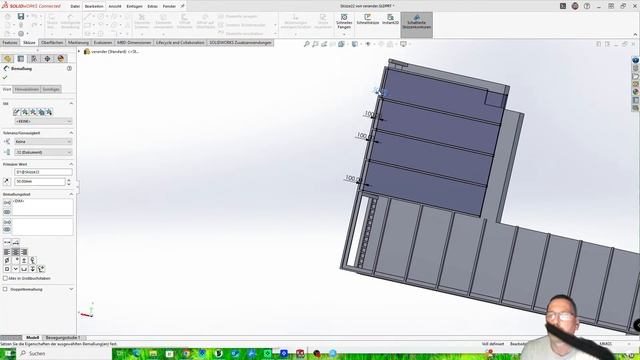This screenshot has width=640, height=360.
Task: Switch to SOLIDWORKS Zusatzanwendungen tab
Action: [240, 42]
